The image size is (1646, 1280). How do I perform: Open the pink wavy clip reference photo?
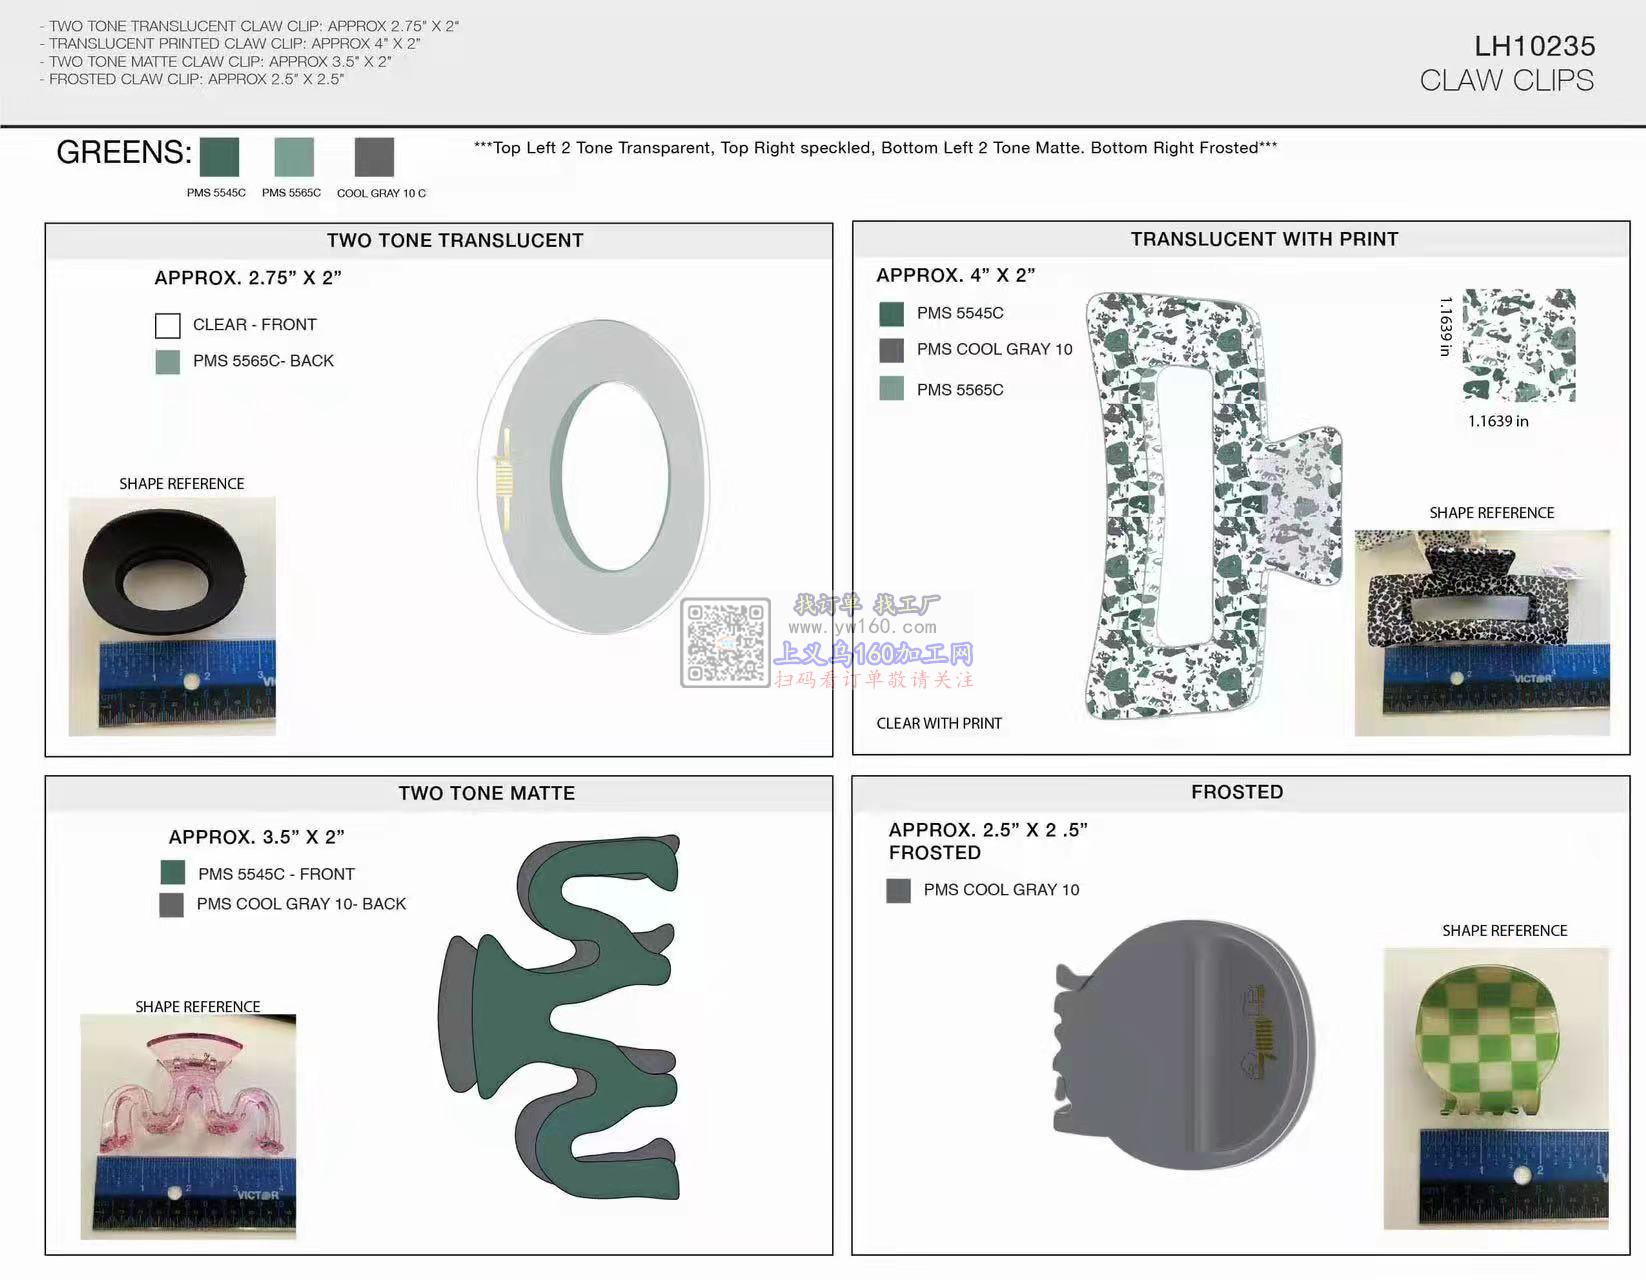pos(188,1126)
